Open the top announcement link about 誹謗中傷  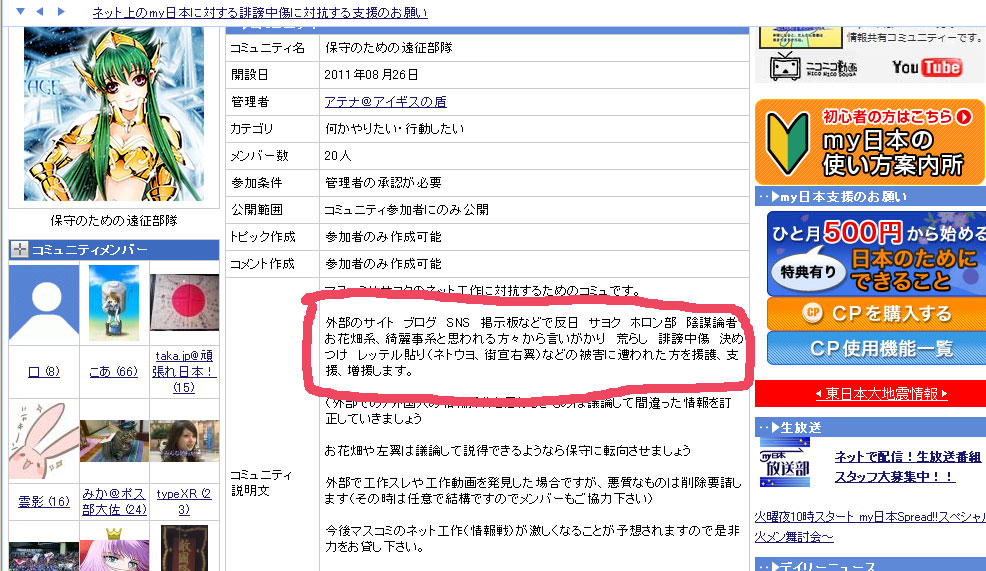[259, 12]
